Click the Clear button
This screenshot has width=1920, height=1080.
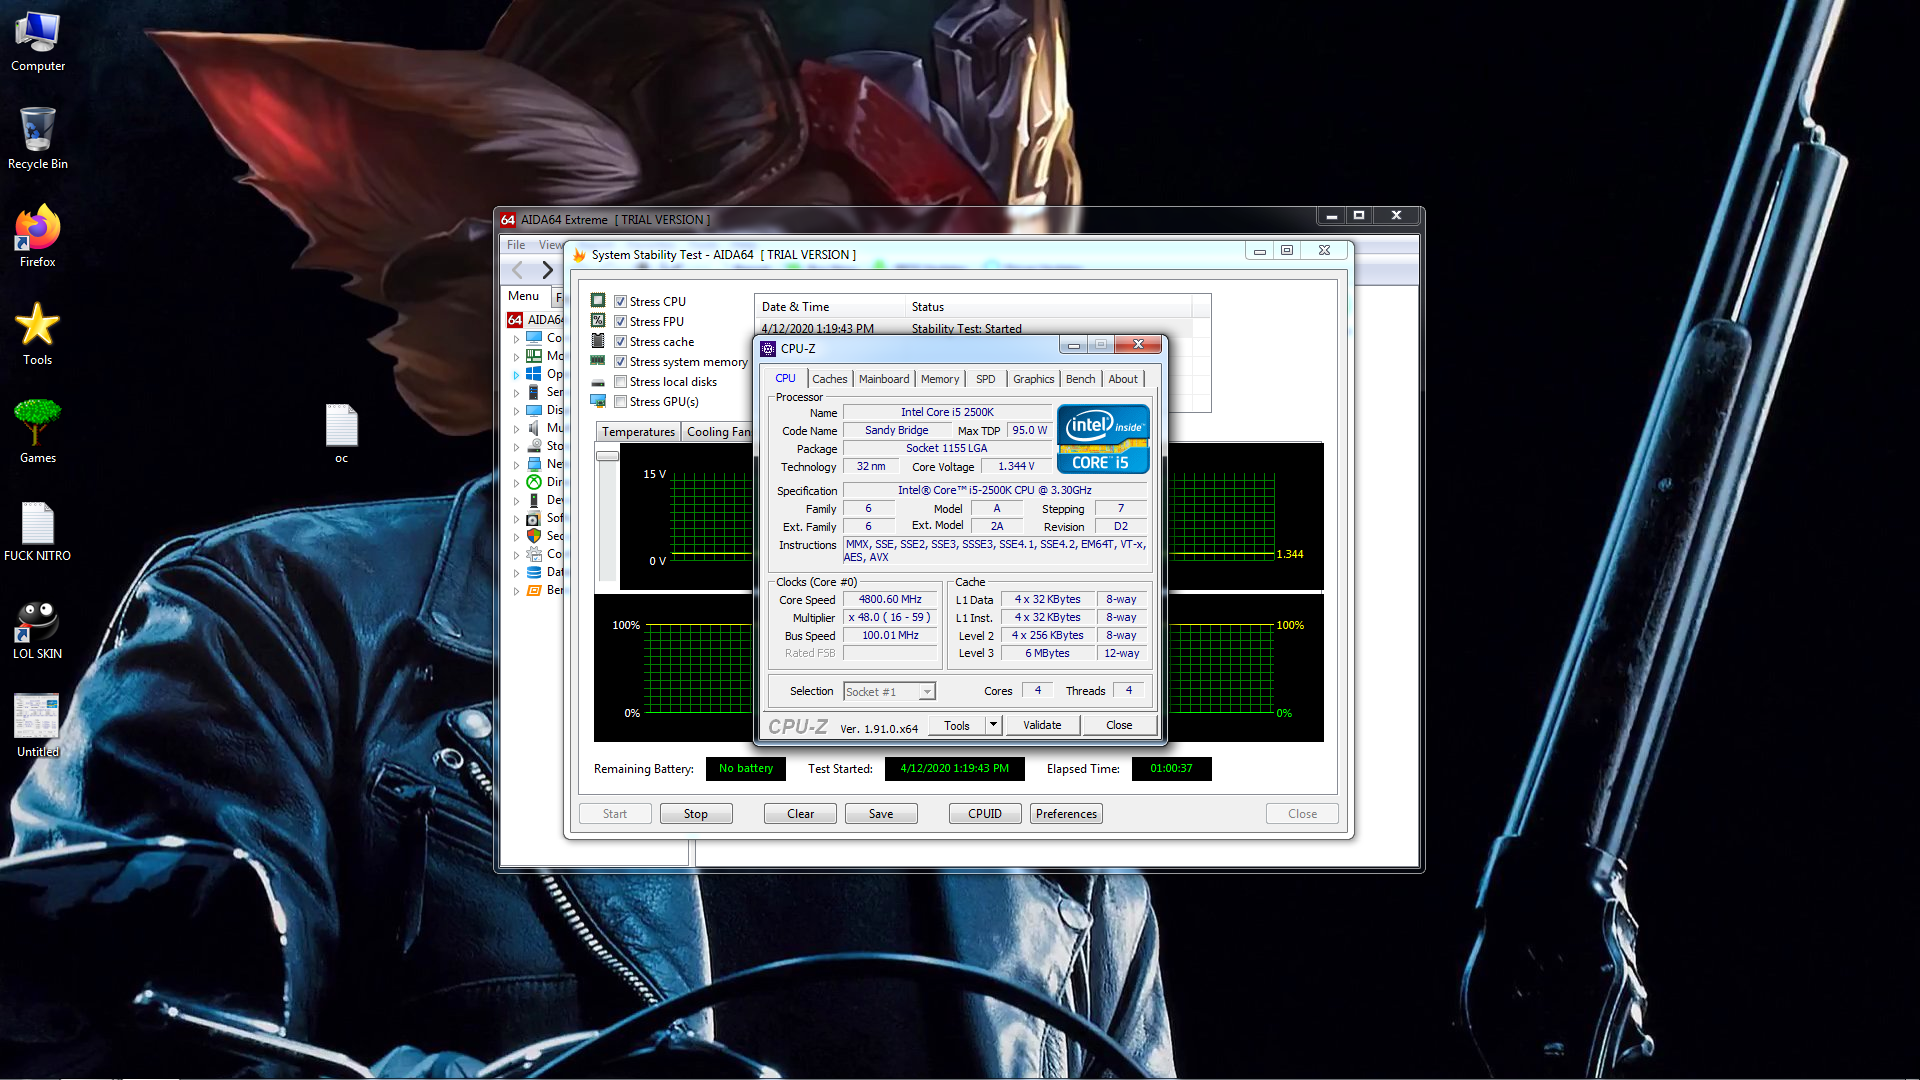click(800, 814)
